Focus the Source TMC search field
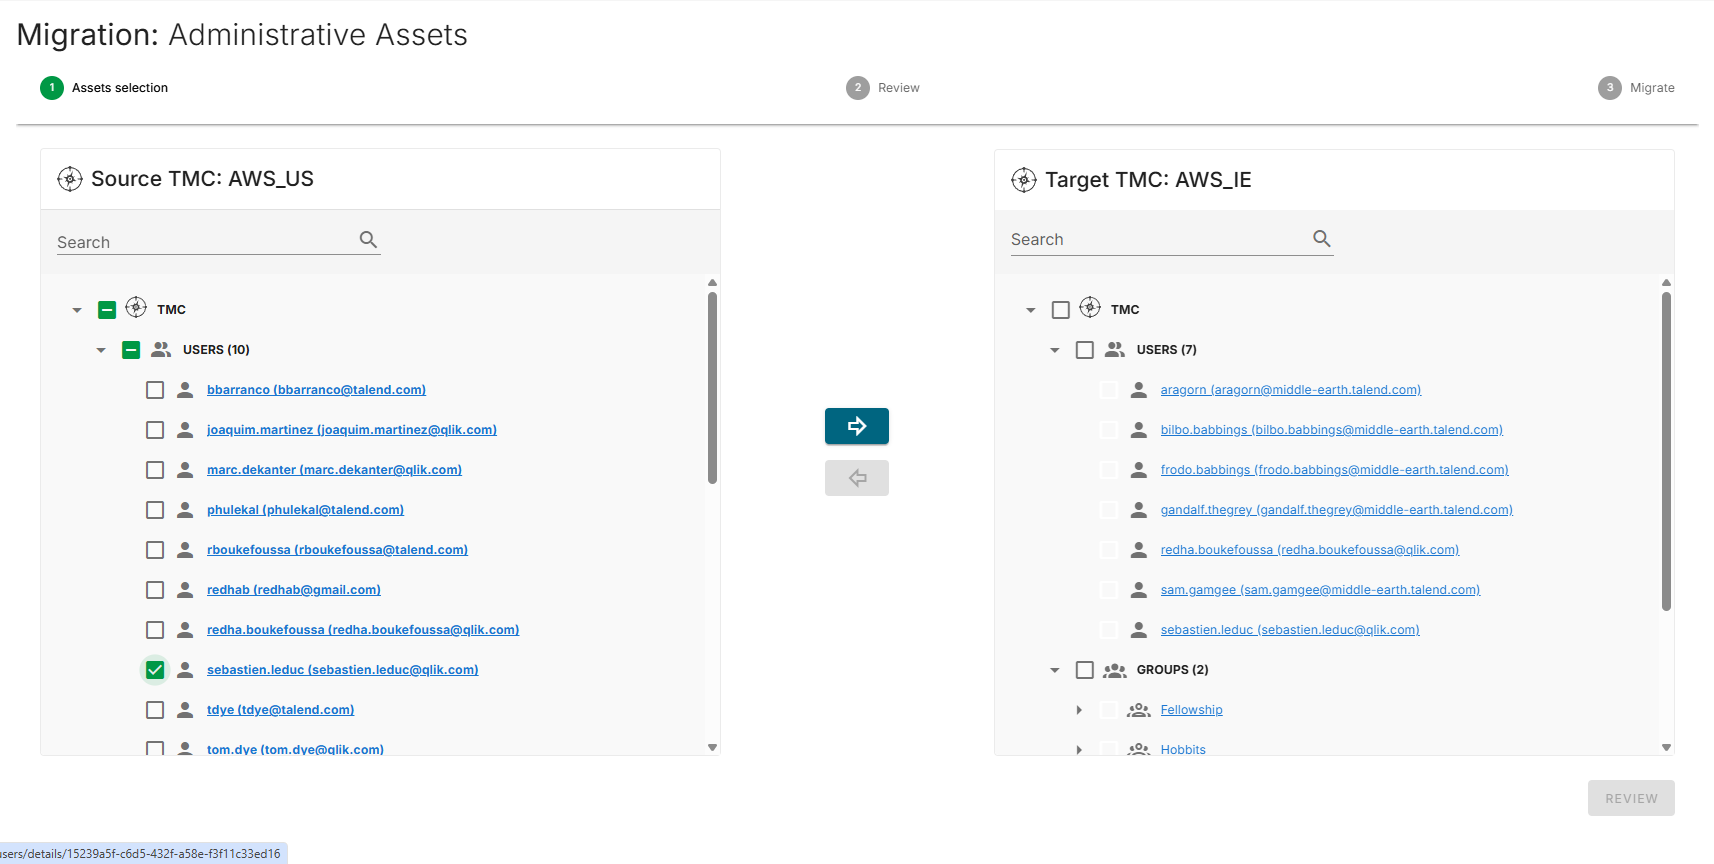The height and width of the screenshot is (864, 1714). (x=205, y=242)
